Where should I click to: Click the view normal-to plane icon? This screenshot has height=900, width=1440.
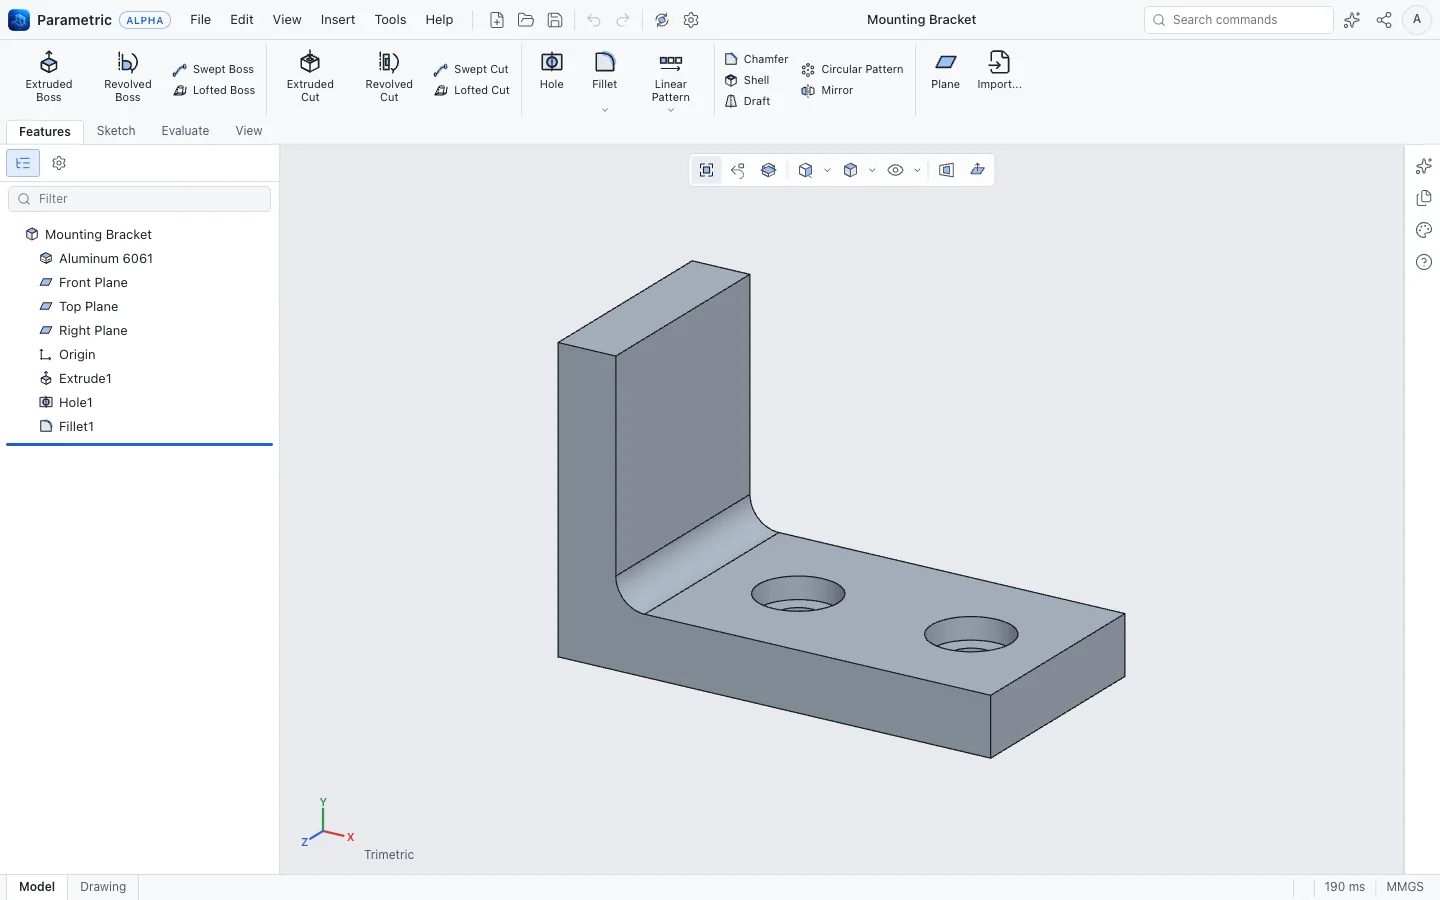[x=978, y=170]
